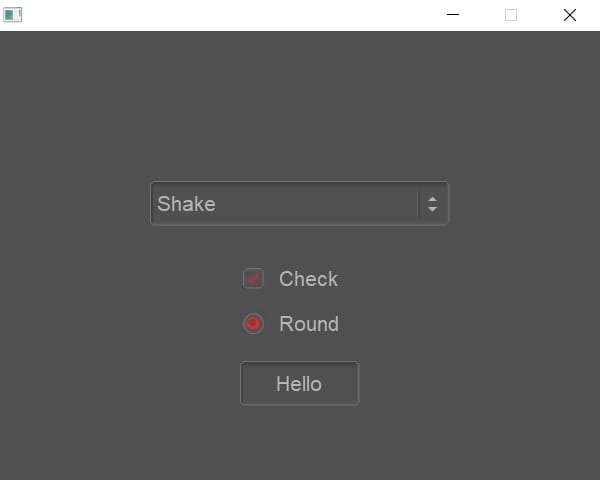This screenshot has height=480, width=600.
Task: Open the Shake combo box
Action: 299,203
